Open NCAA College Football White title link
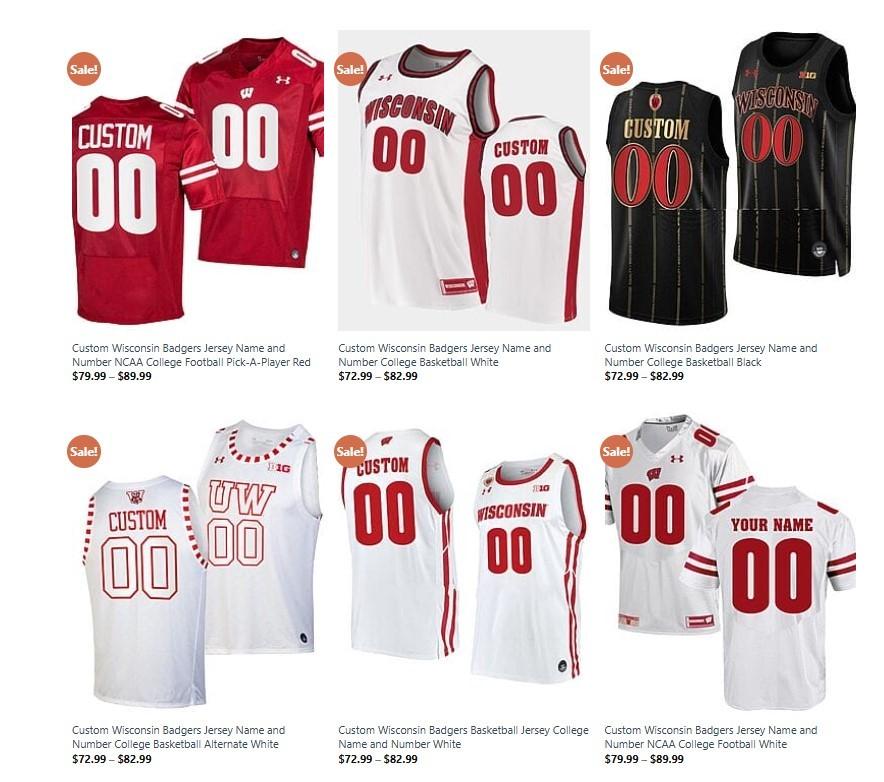 tap(711, 737)
